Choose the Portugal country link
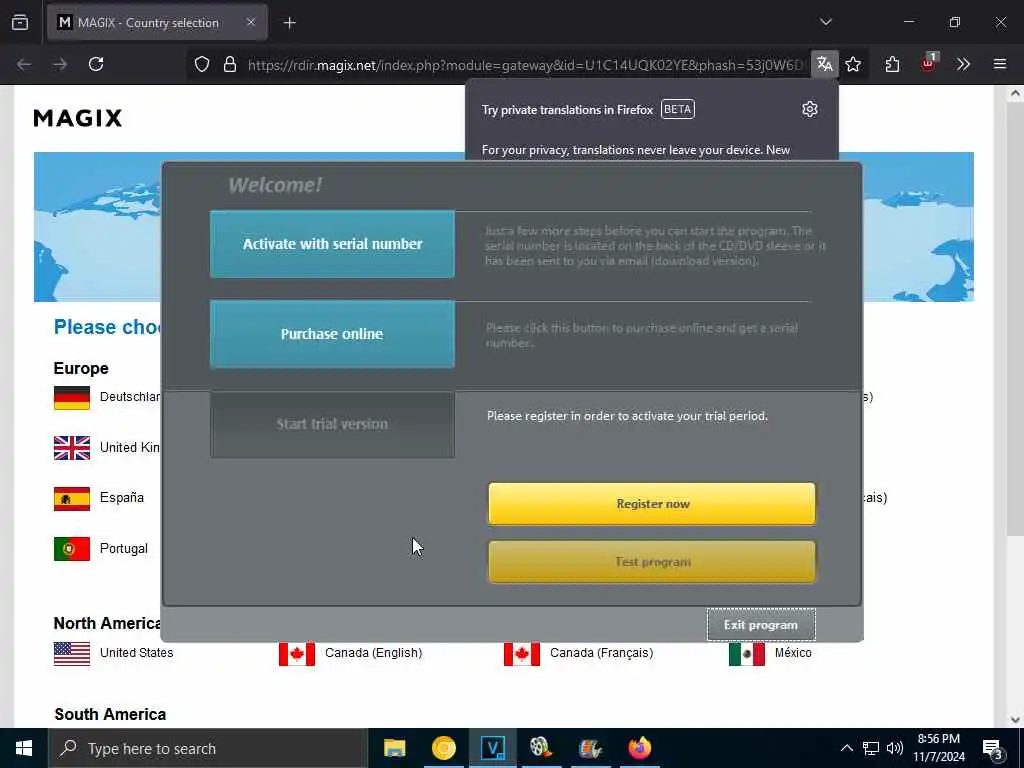 (x=123, y=549)
